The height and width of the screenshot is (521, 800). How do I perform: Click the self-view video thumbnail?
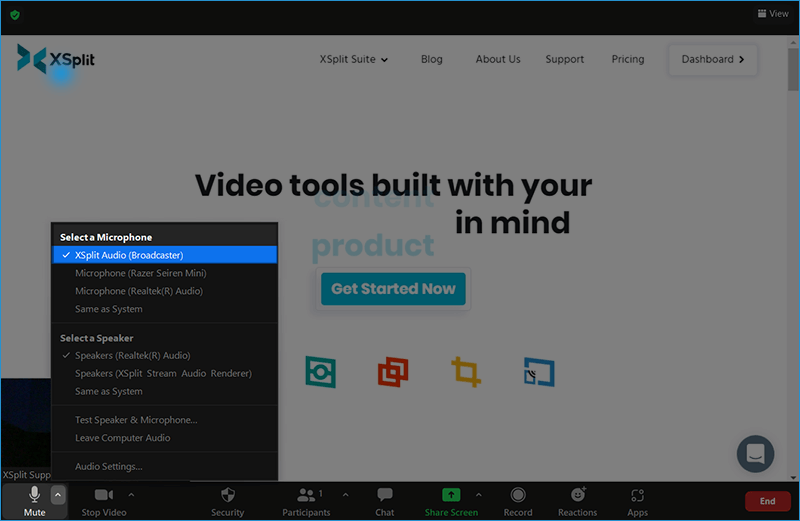click(26, 429)
